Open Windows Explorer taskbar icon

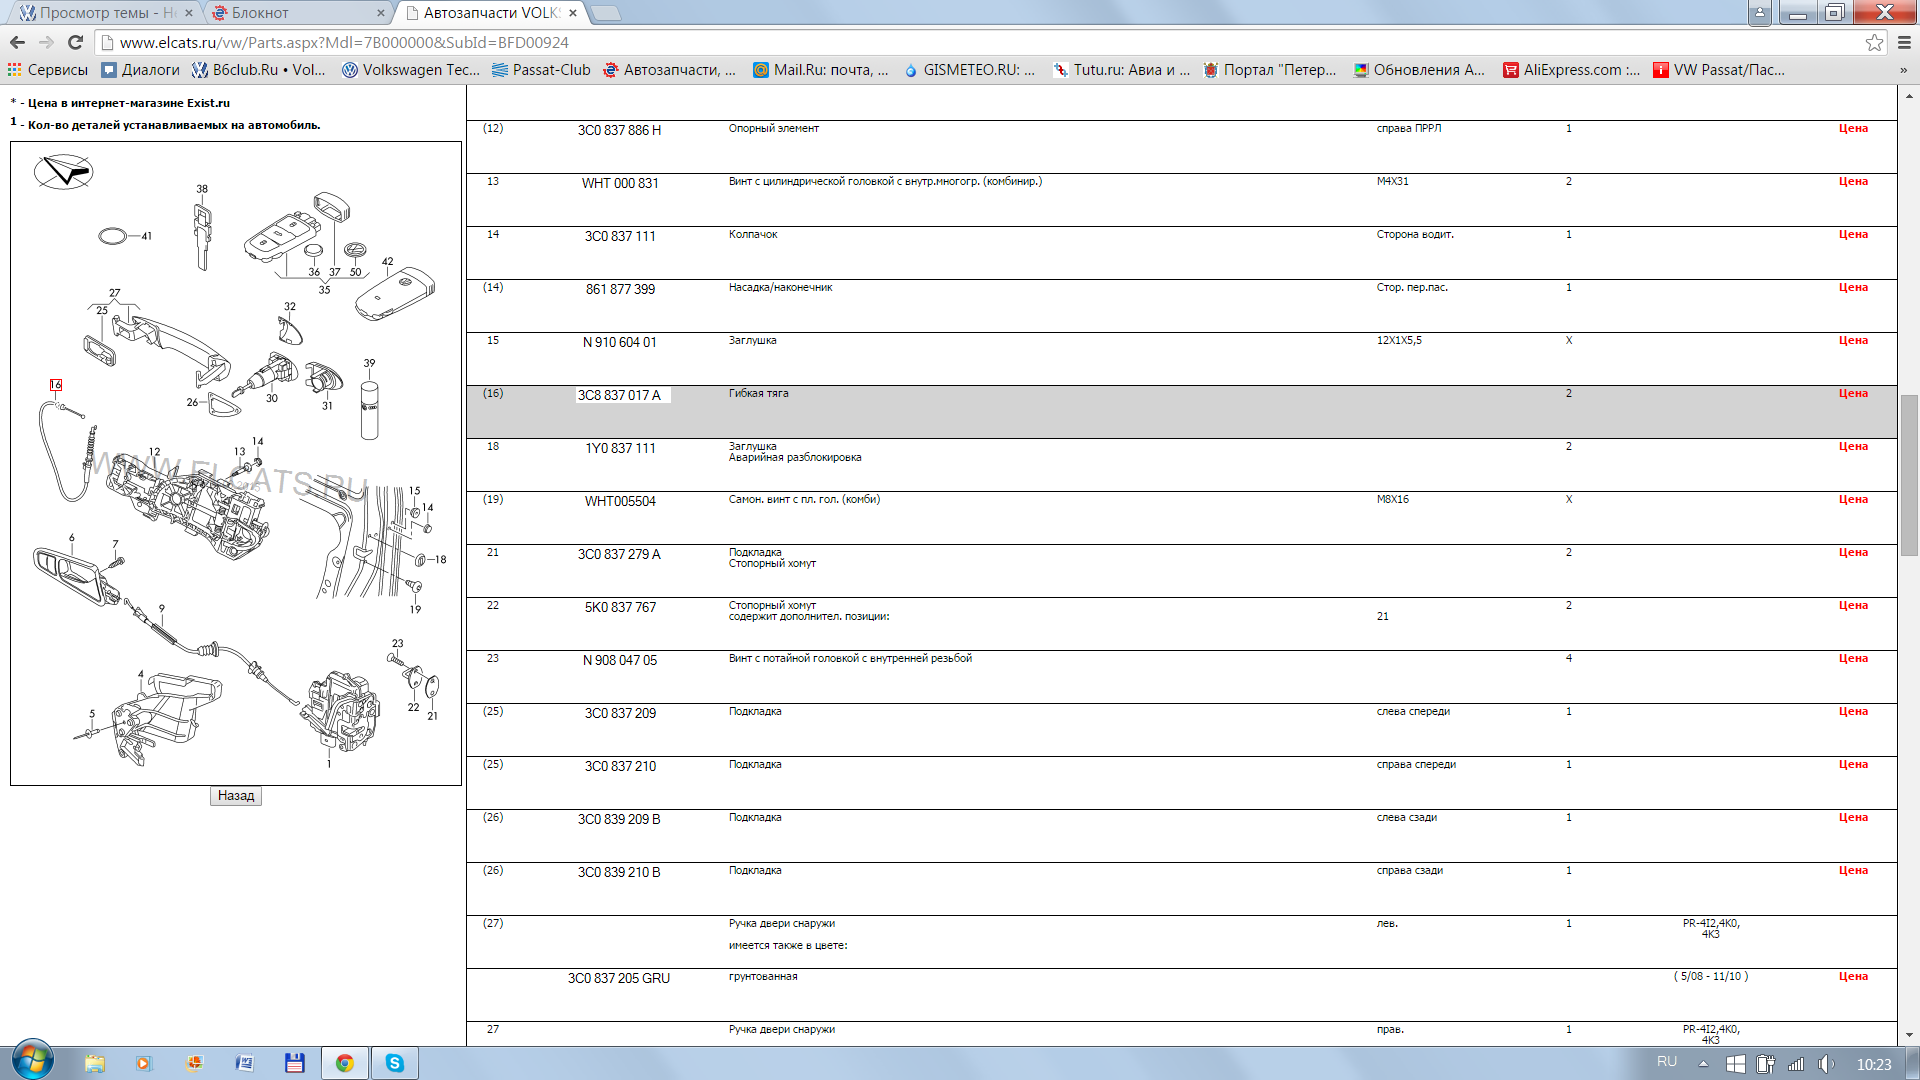point(95,1063)
